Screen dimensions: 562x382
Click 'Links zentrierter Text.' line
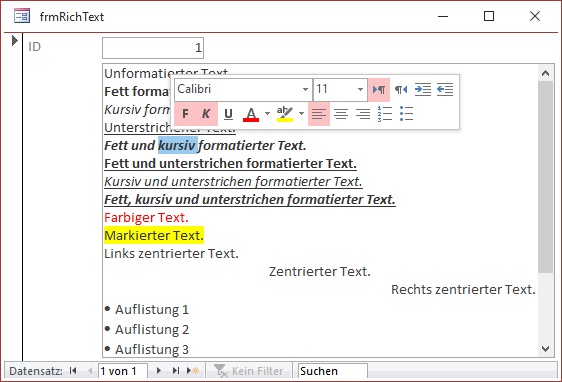[171, 254]
